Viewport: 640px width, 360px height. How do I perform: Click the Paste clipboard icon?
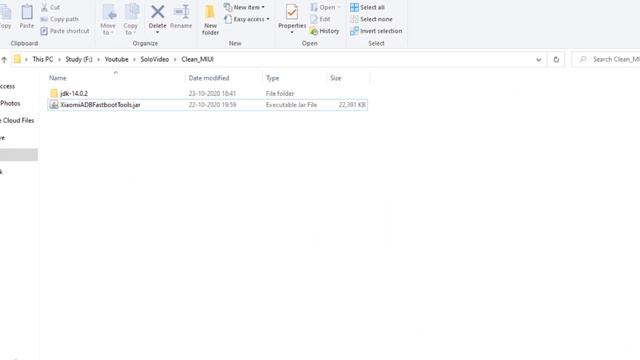pos(27,13)
